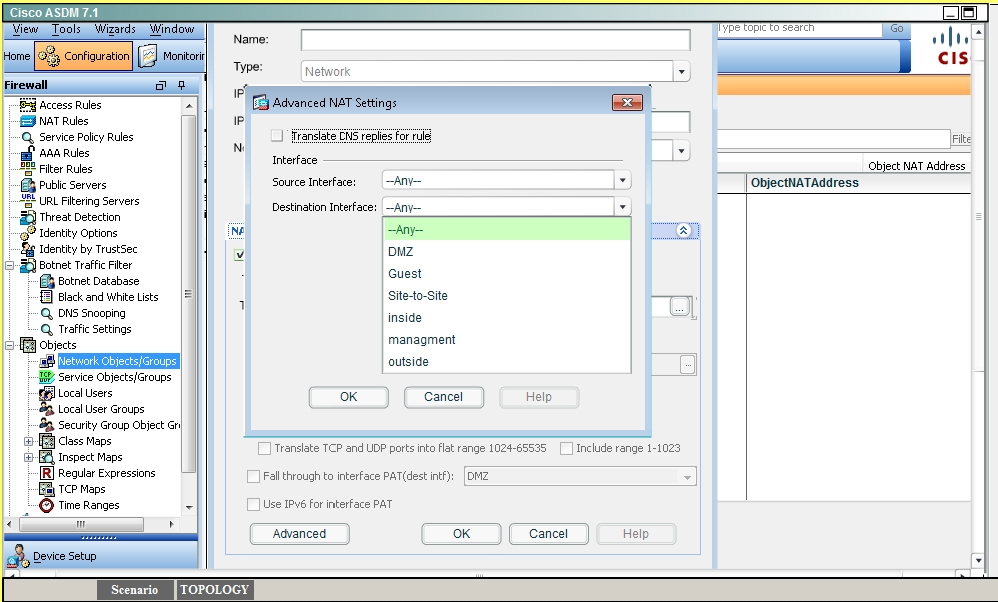Click the Service Objects/Groups icon
998x602 pixels.
click(x=46, y=377)
